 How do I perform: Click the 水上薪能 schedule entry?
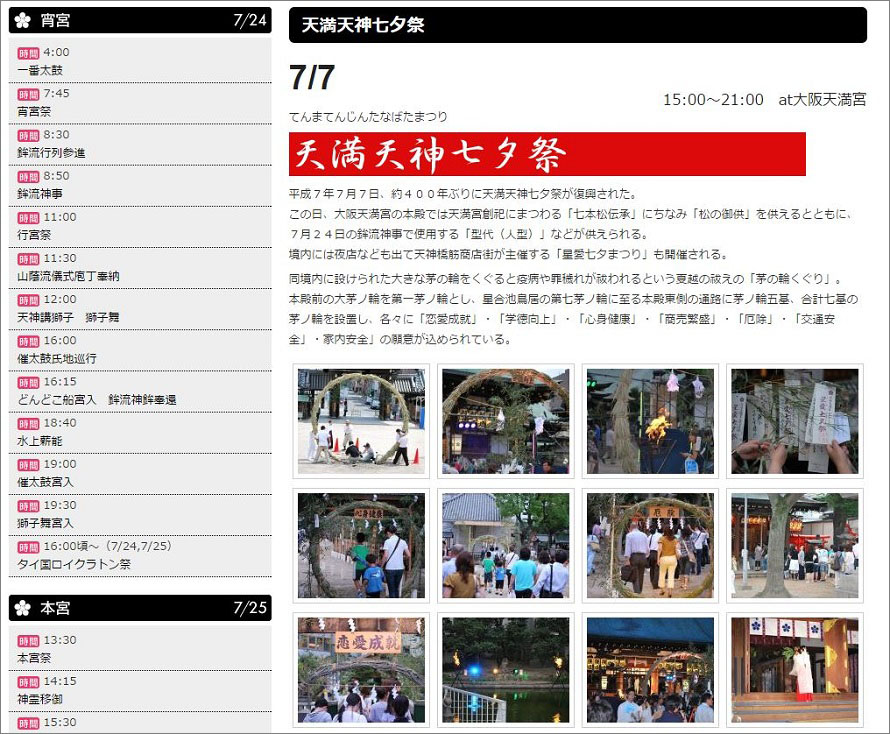point(40,441)
